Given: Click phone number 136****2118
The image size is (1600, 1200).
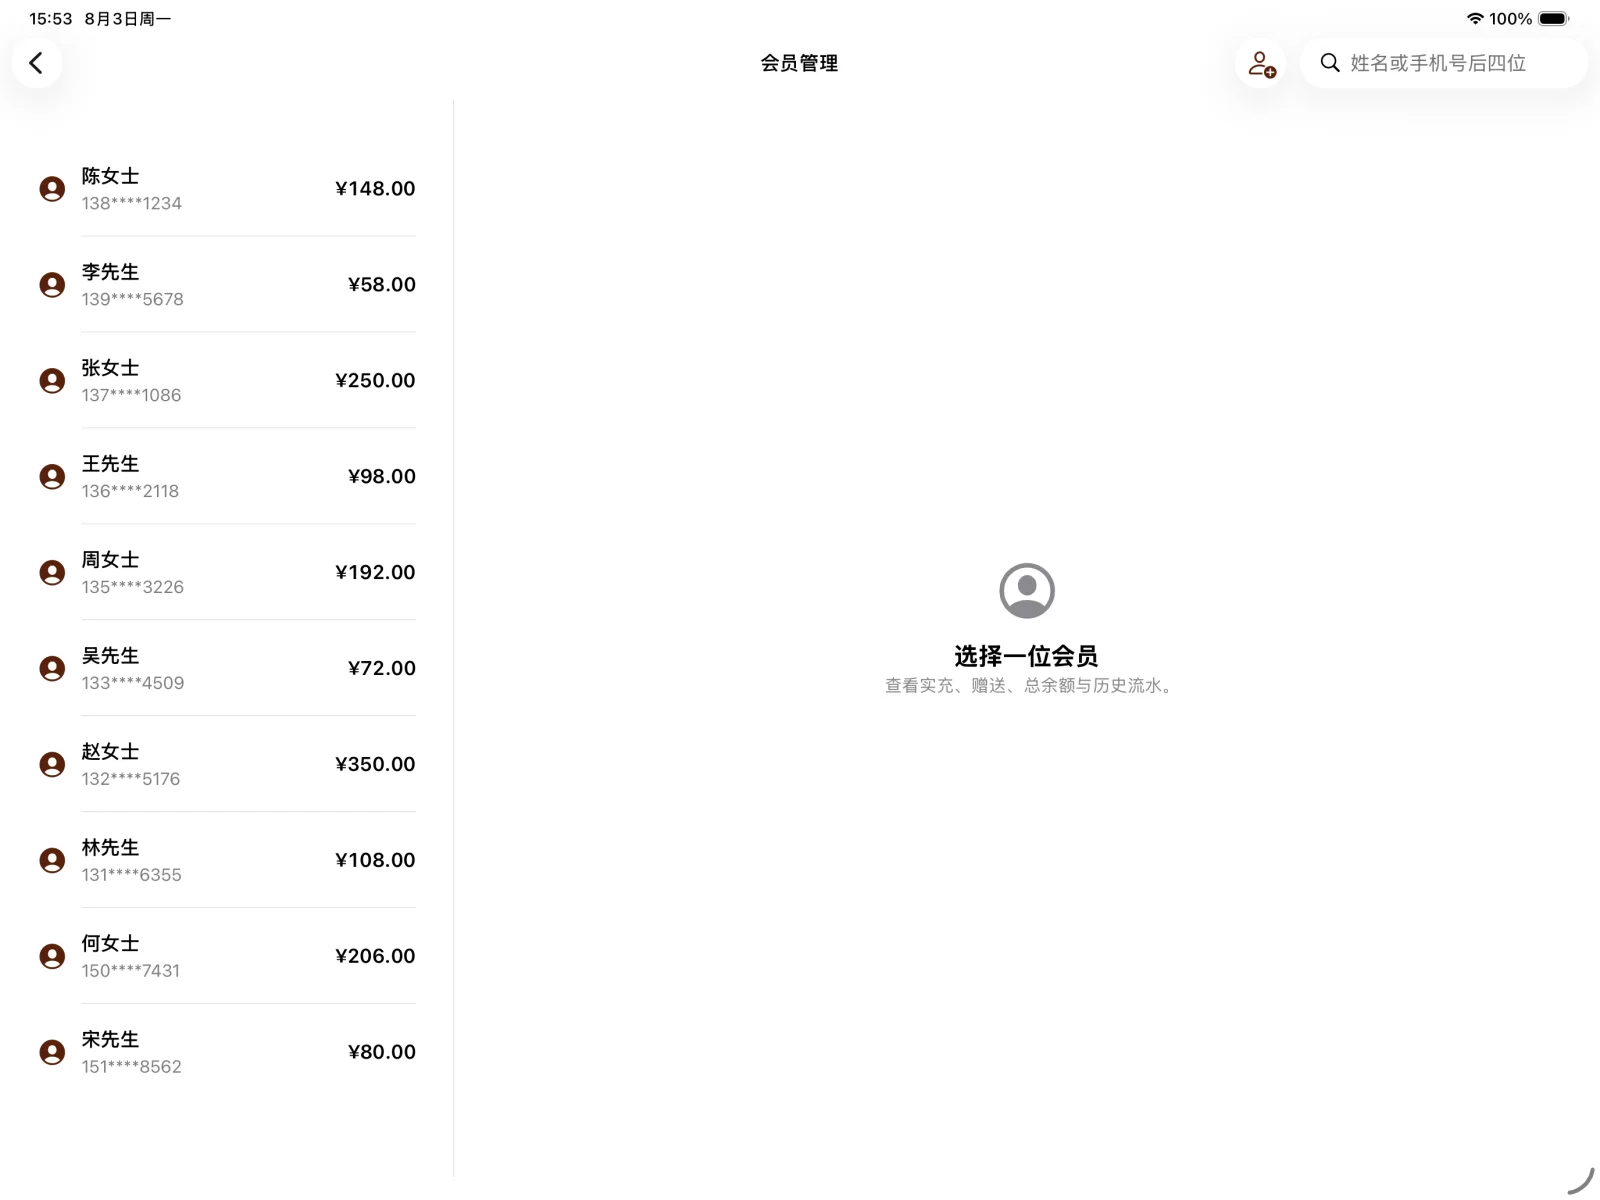Looking at the screenshot, I should 131,492.
